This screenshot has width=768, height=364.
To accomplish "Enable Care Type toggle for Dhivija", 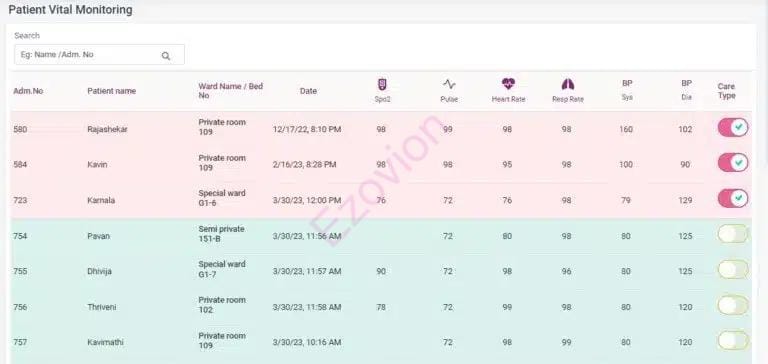I will [x=733, y=269].
